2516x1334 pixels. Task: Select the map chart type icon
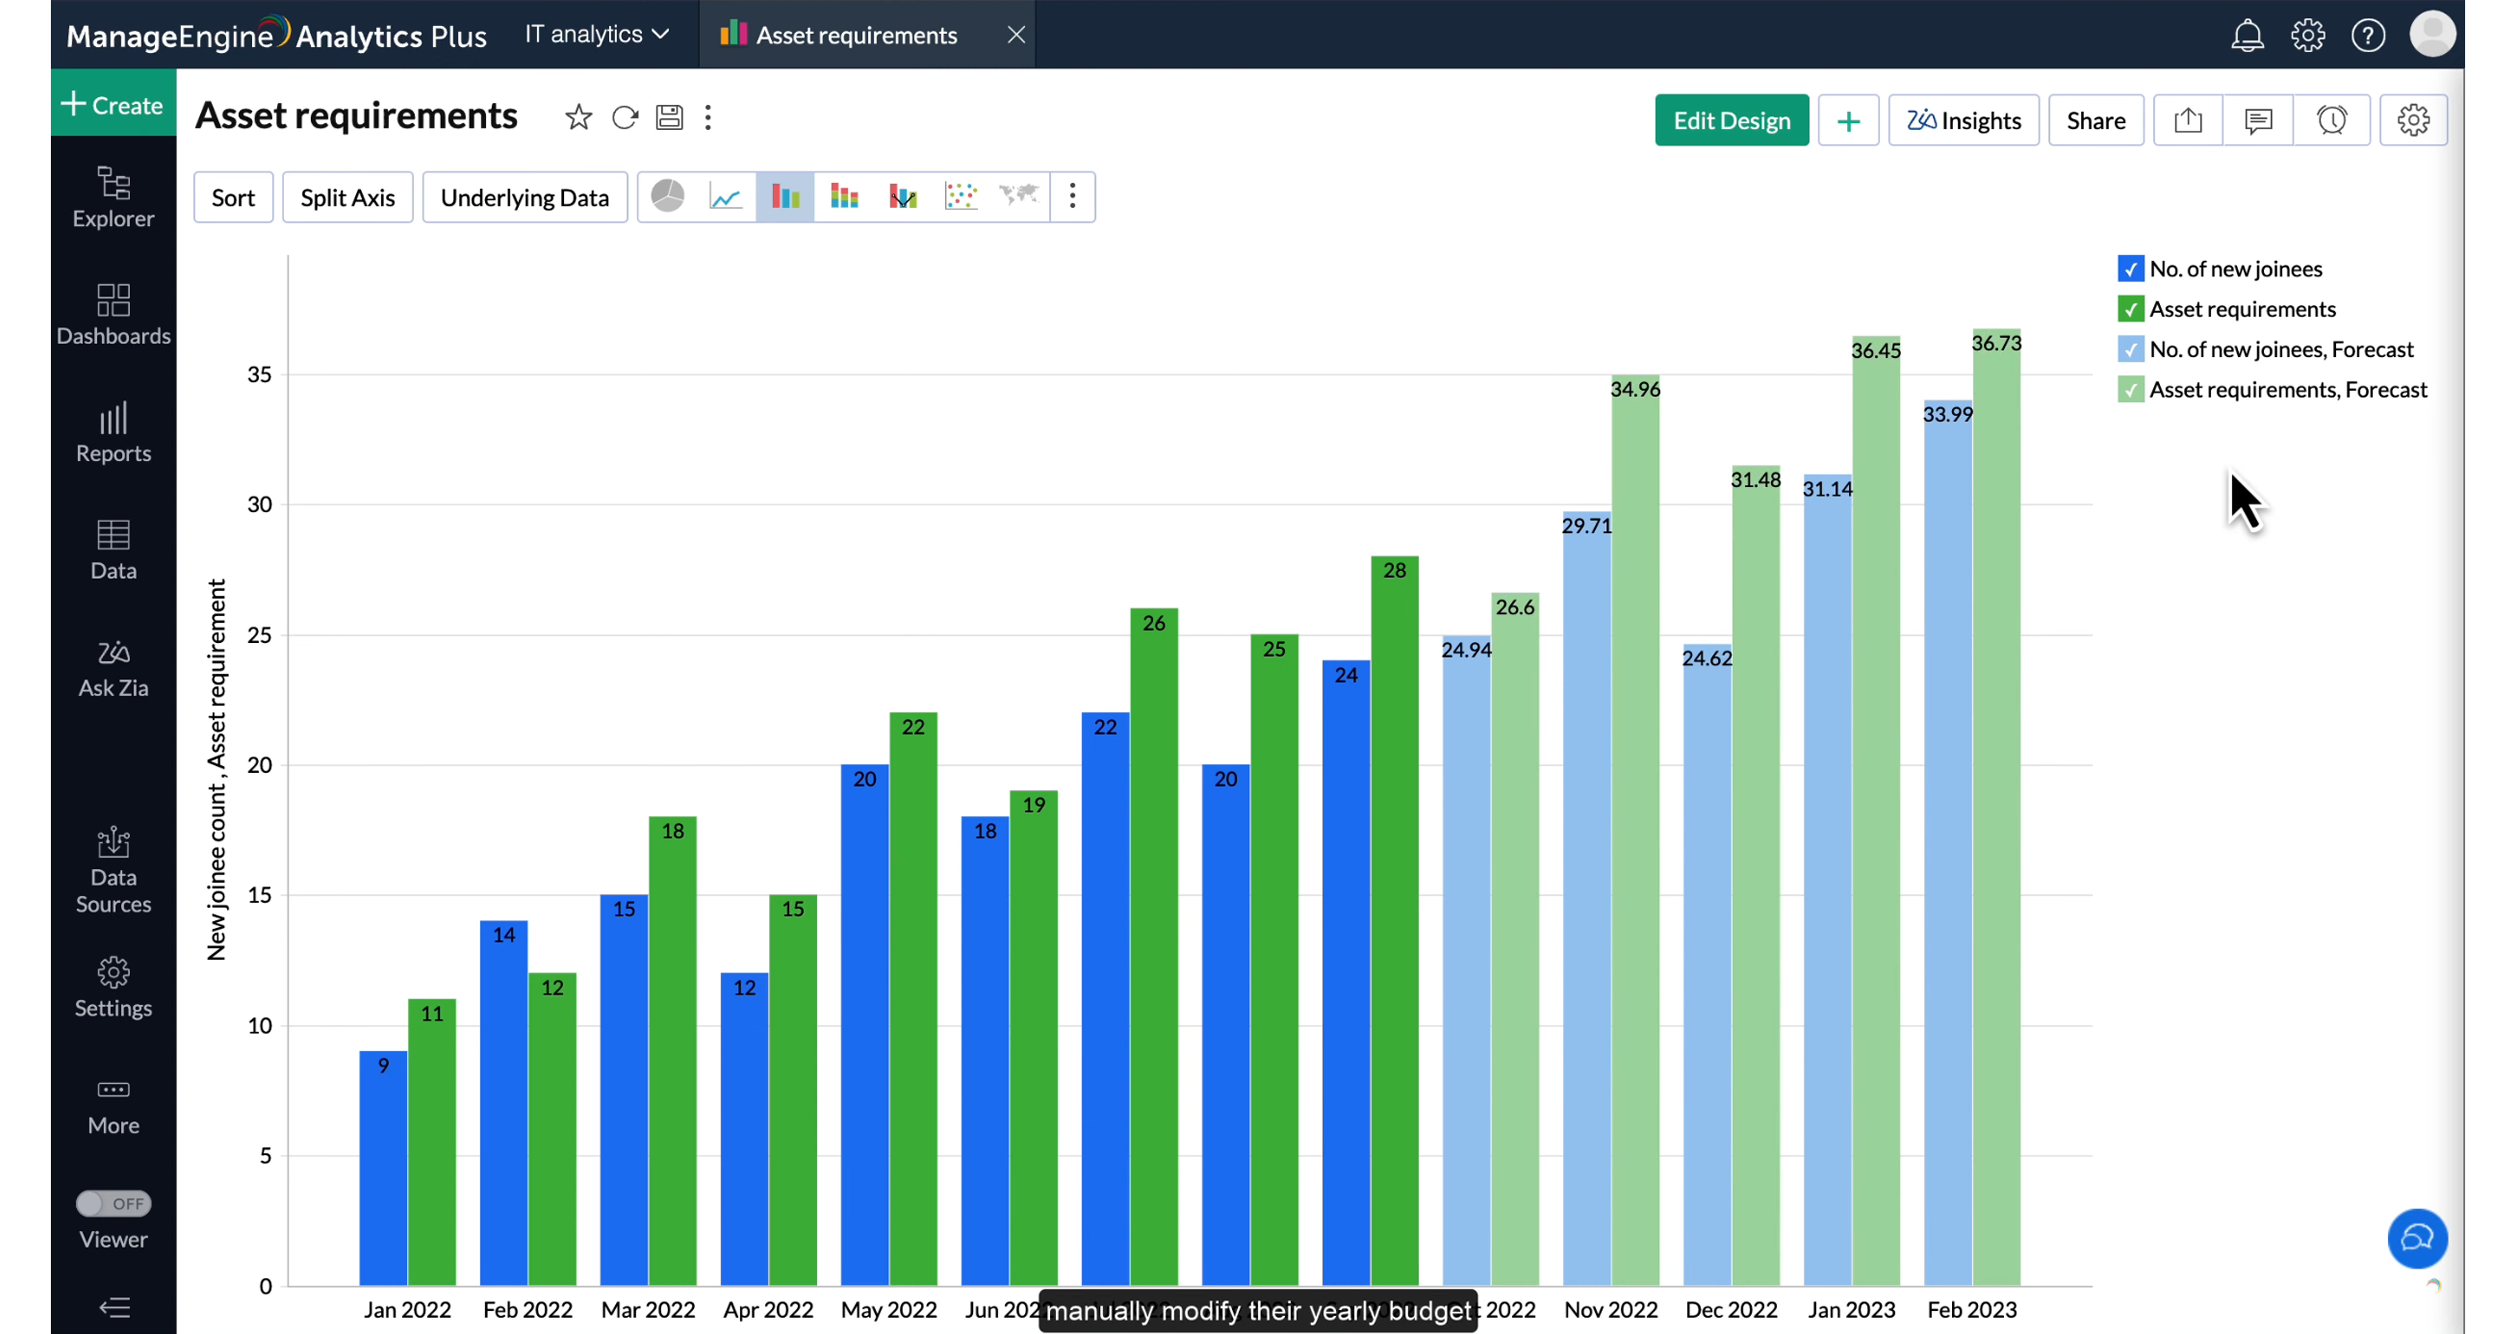point(1019,196)
